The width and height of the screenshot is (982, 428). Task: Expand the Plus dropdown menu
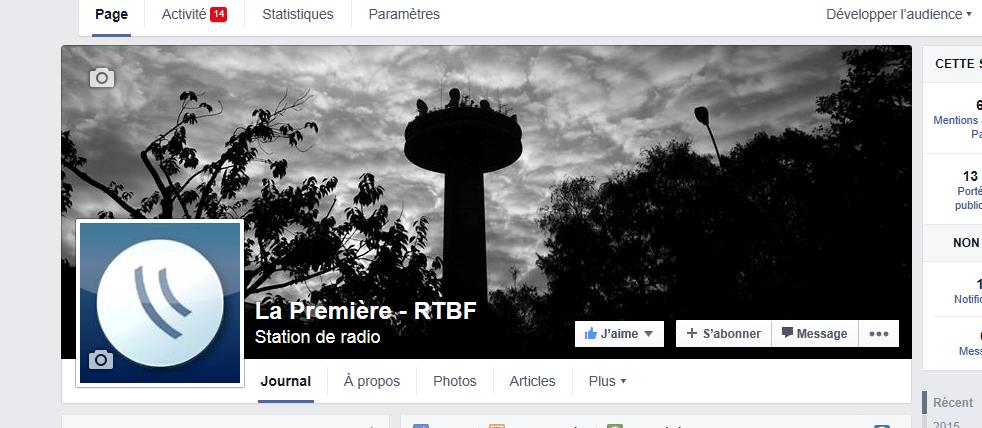coord(607,381)
